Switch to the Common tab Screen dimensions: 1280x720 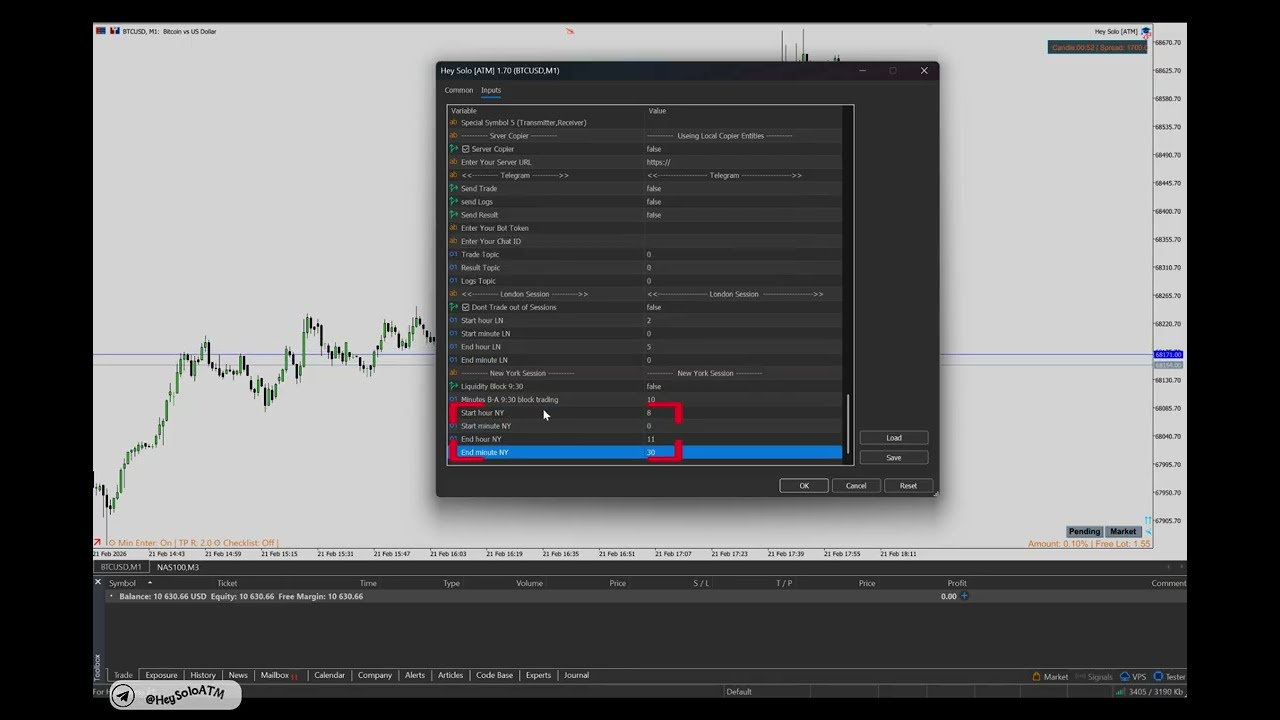click(459, 90)
